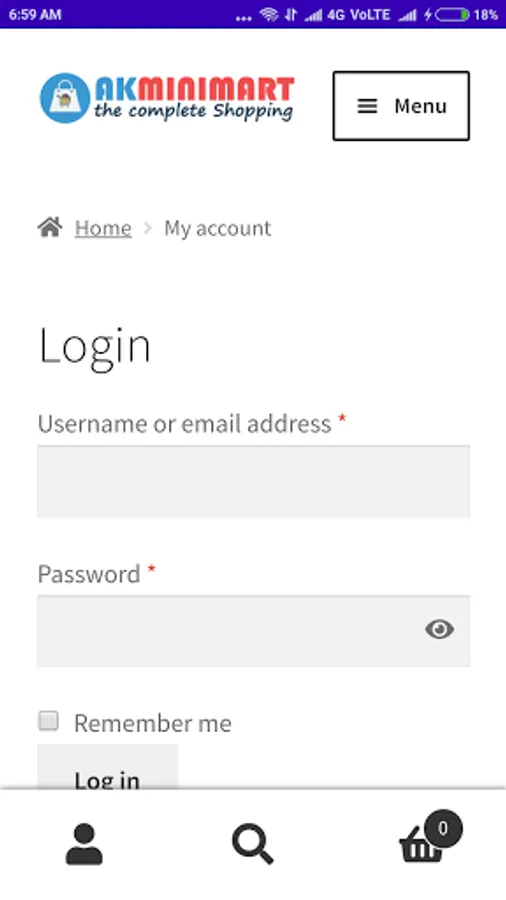Focus the Username or email address field
The width and height of the screenshot is (506, 900).
tap(254, 482)
